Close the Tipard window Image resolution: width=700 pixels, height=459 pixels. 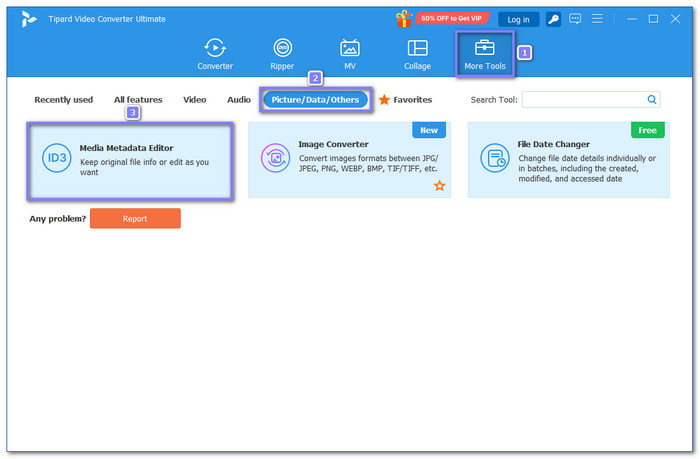[675, 19]
